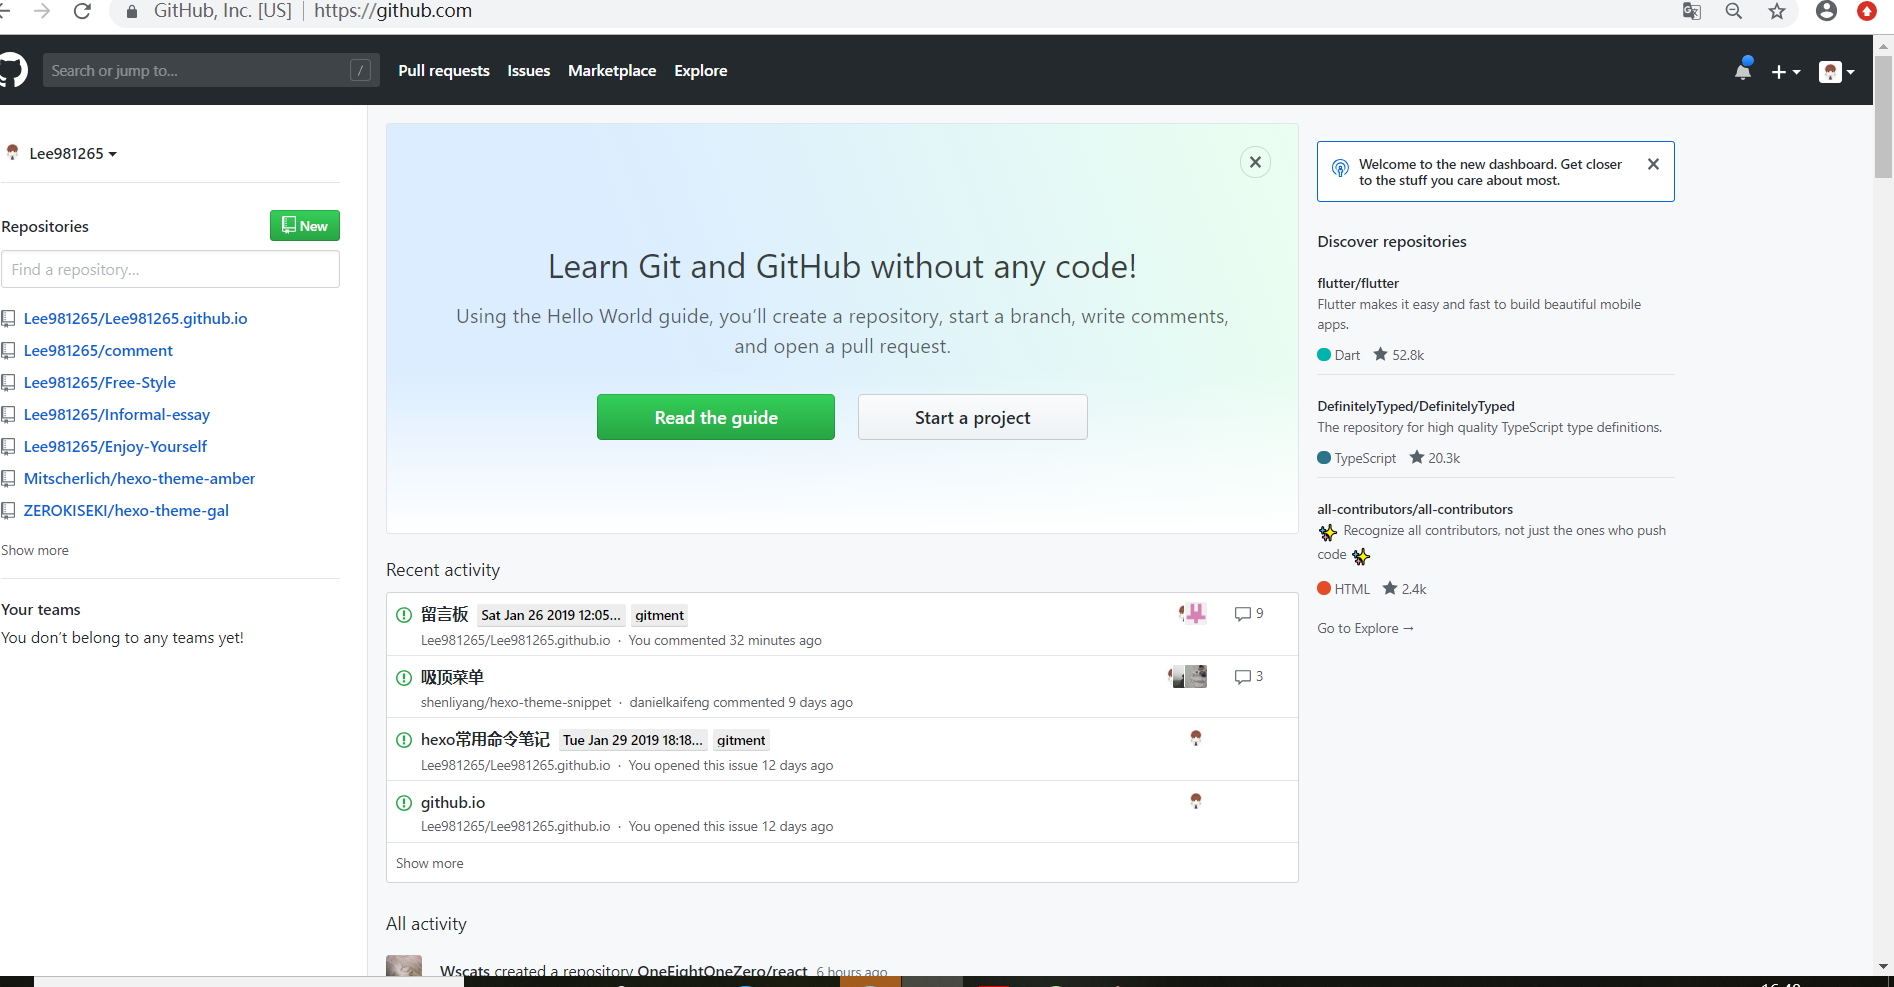This screenshot has width=1894, height=987.
Task: Open DefinitelyTyped/DefinitelyTyped repository
Action: tap(1416, 407)
